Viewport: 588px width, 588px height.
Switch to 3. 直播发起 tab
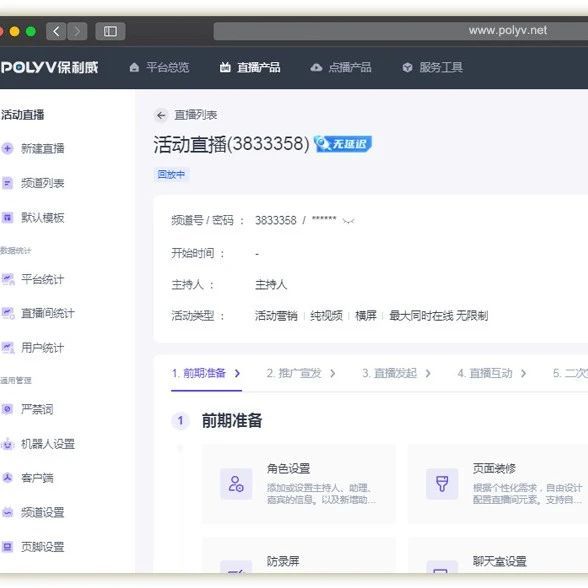[390, 373]
